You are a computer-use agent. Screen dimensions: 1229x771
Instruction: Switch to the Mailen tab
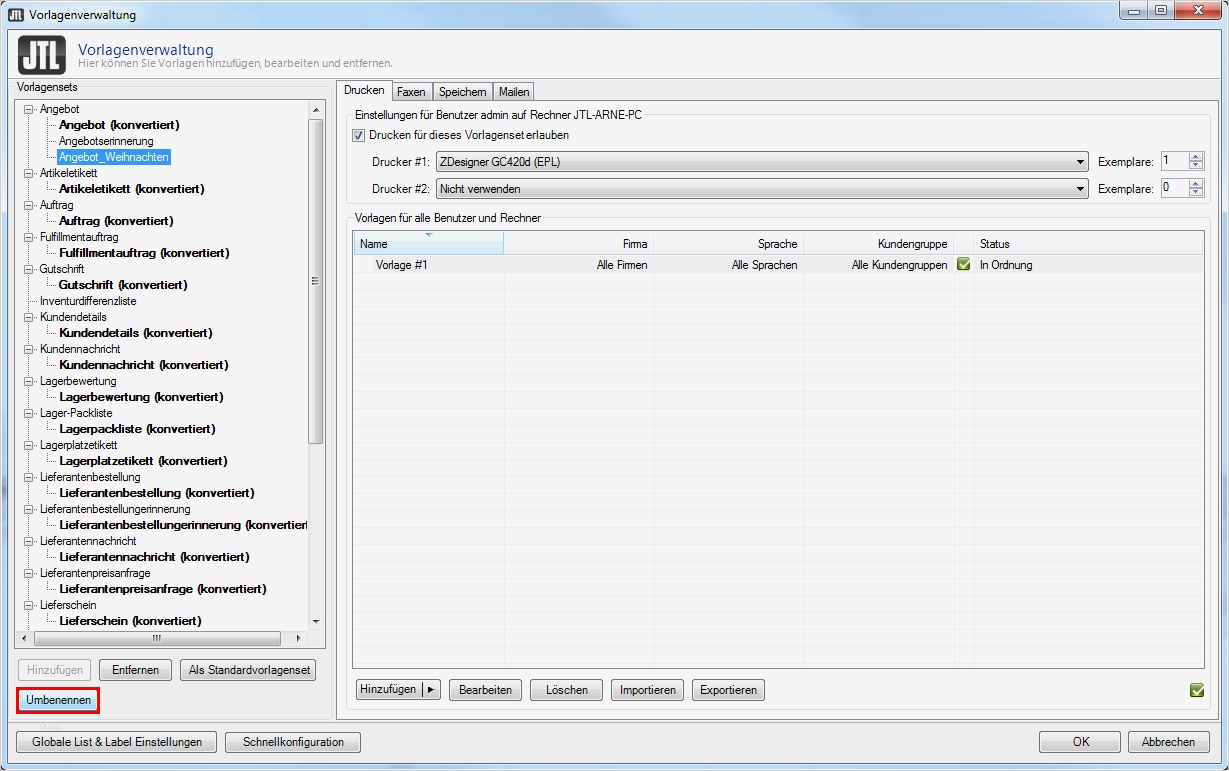[514, 92]
